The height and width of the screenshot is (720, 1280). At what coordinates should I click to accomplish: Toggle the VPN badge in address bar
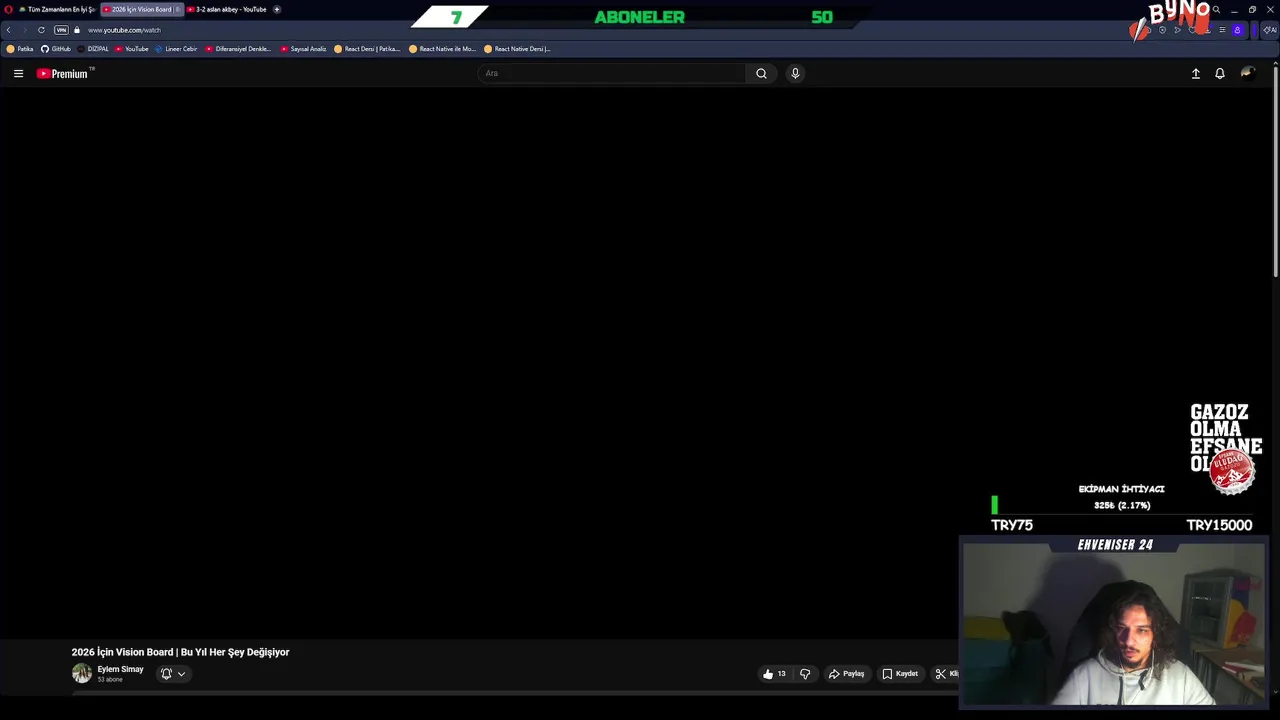click(x=61, y=30)
